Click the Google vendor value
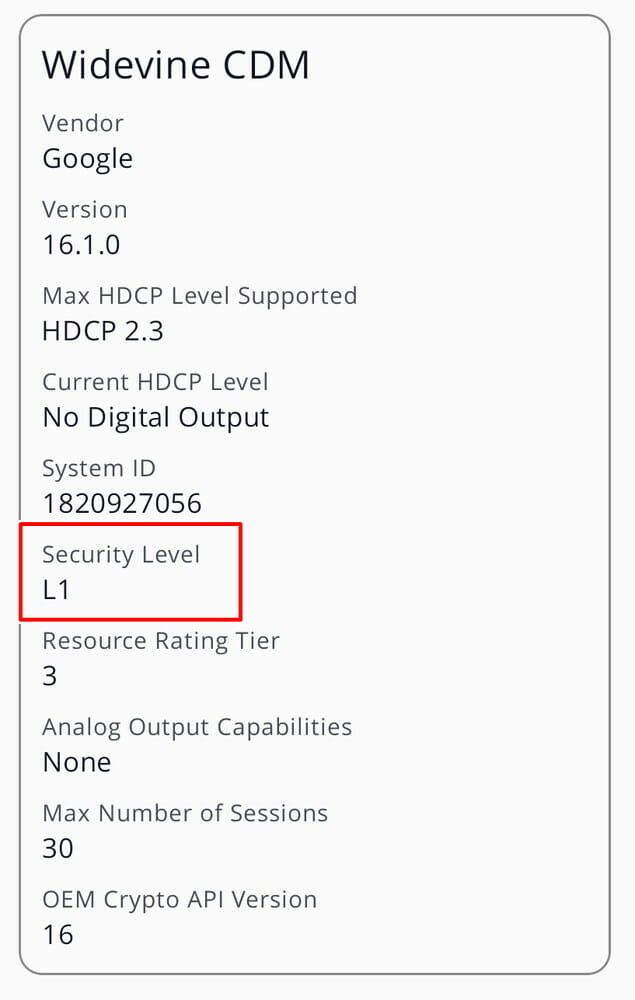This screenshot has width=635, height=1000. point(87,159)
